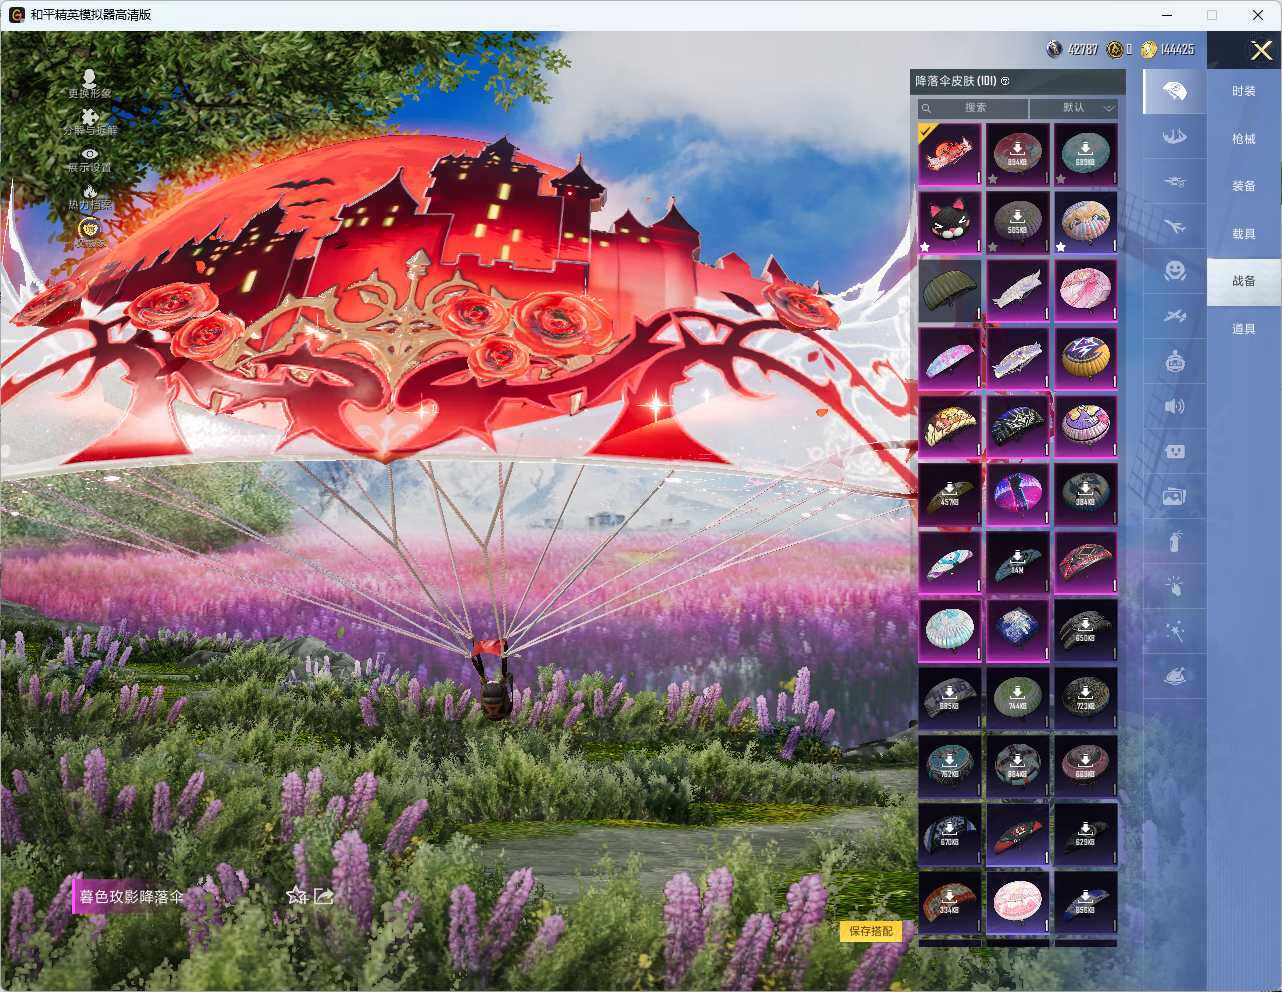Select the black cat parachute skin
This screenshot has height=992, width=1282.
pyautogui.click(x=950, y=222)
